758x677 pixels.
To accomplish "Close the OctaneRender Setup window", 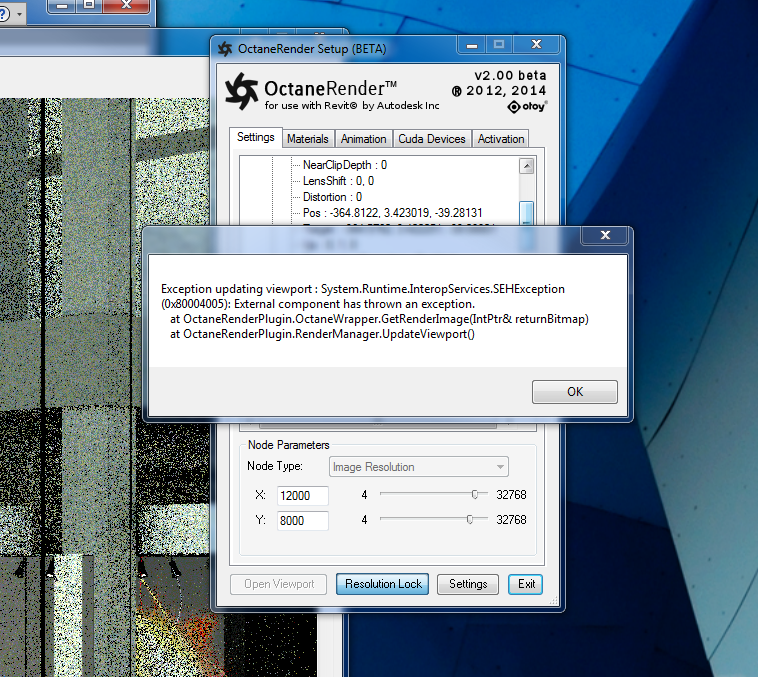I will click(x=536, y=45).
